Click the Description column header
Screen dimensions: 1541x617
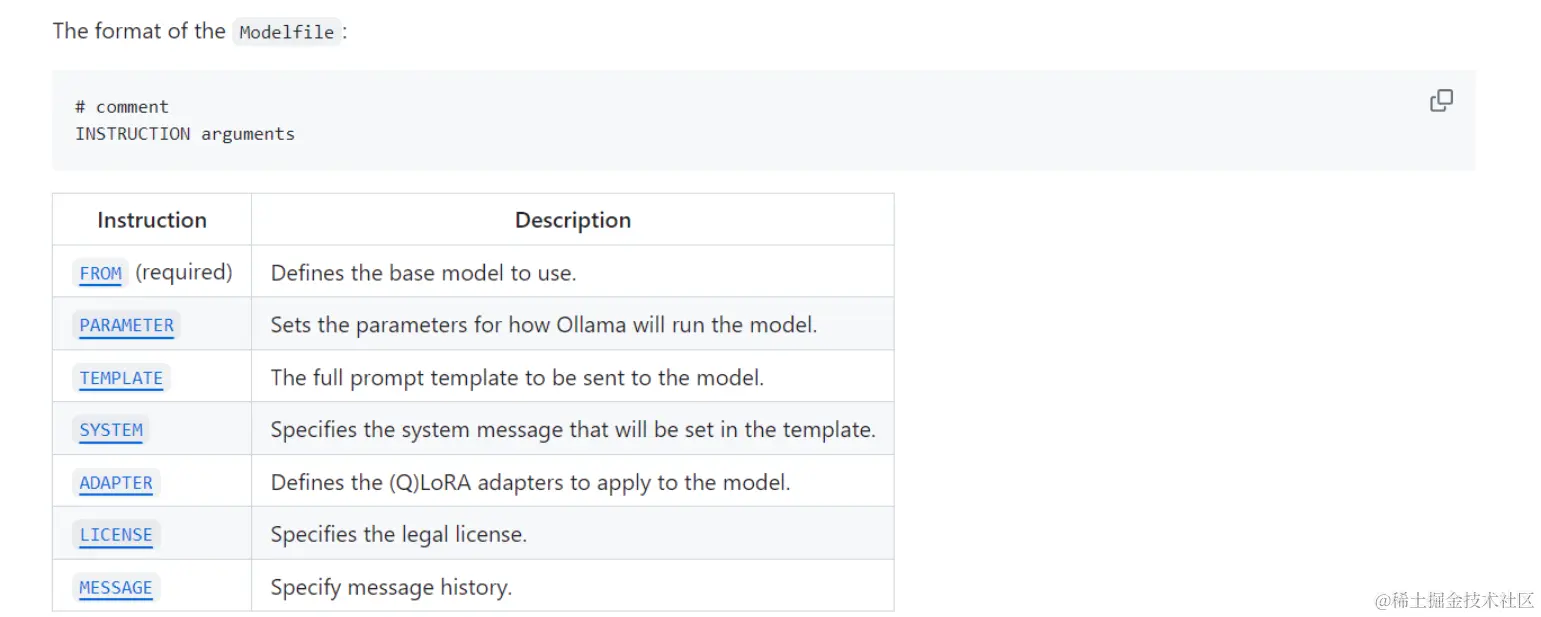coord(572,220)
